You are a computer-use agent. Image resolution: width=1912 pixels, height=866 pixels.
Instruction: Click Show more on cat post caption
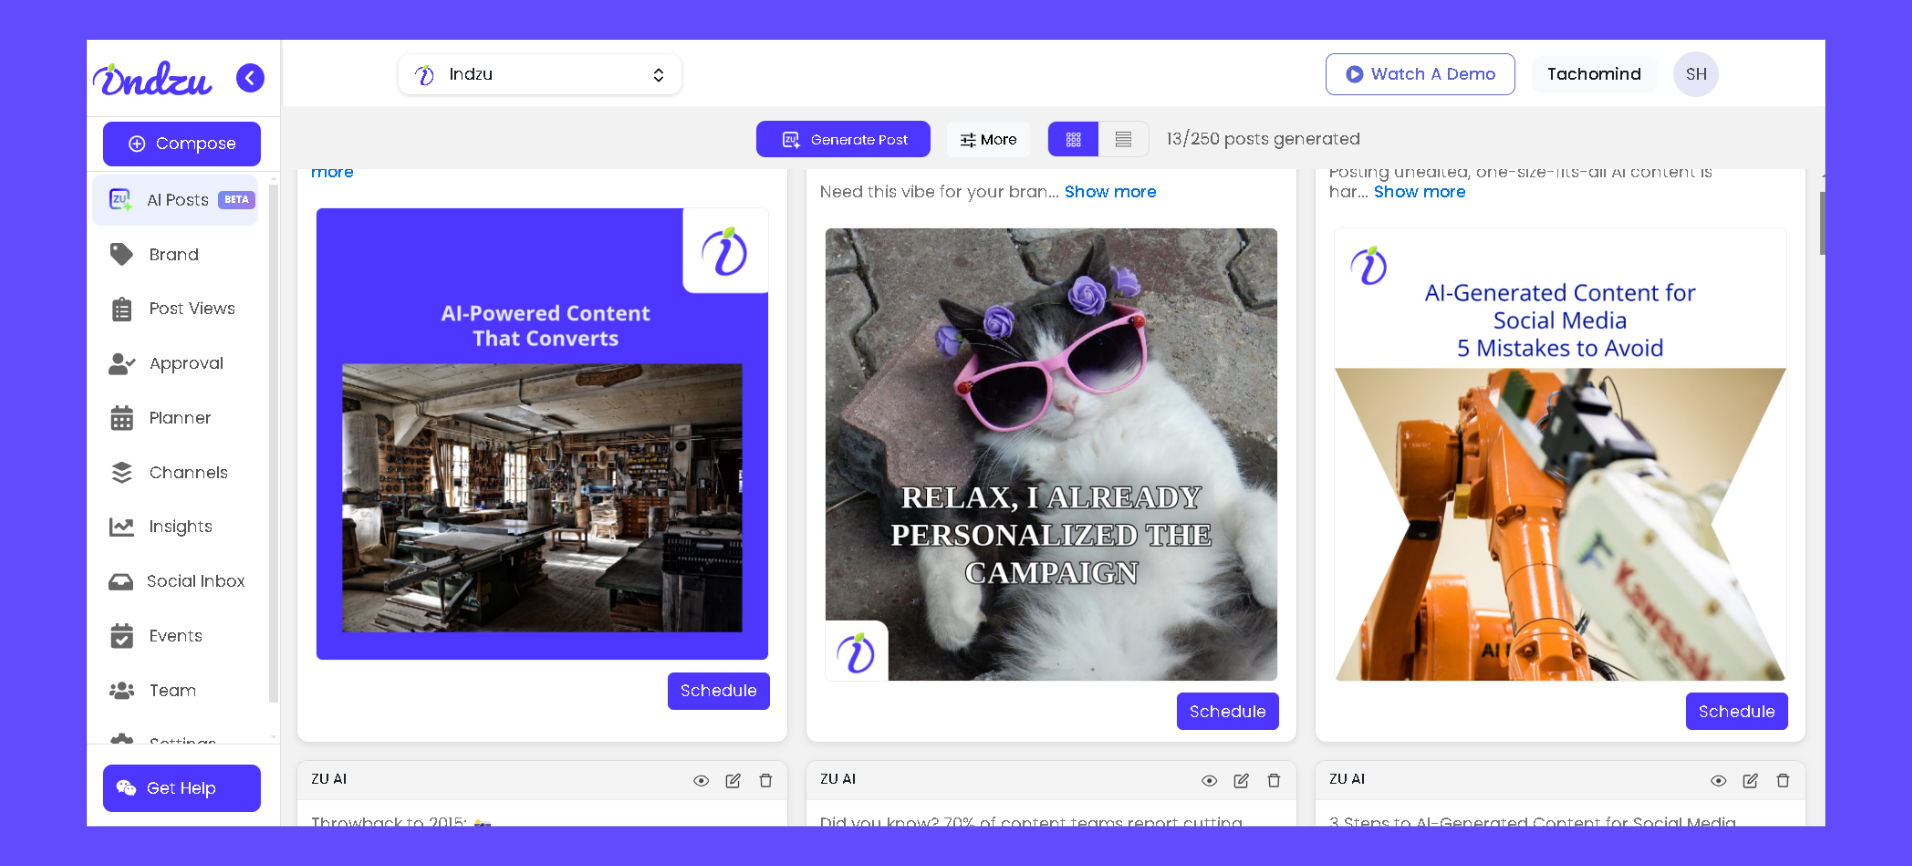(1110, 192)
